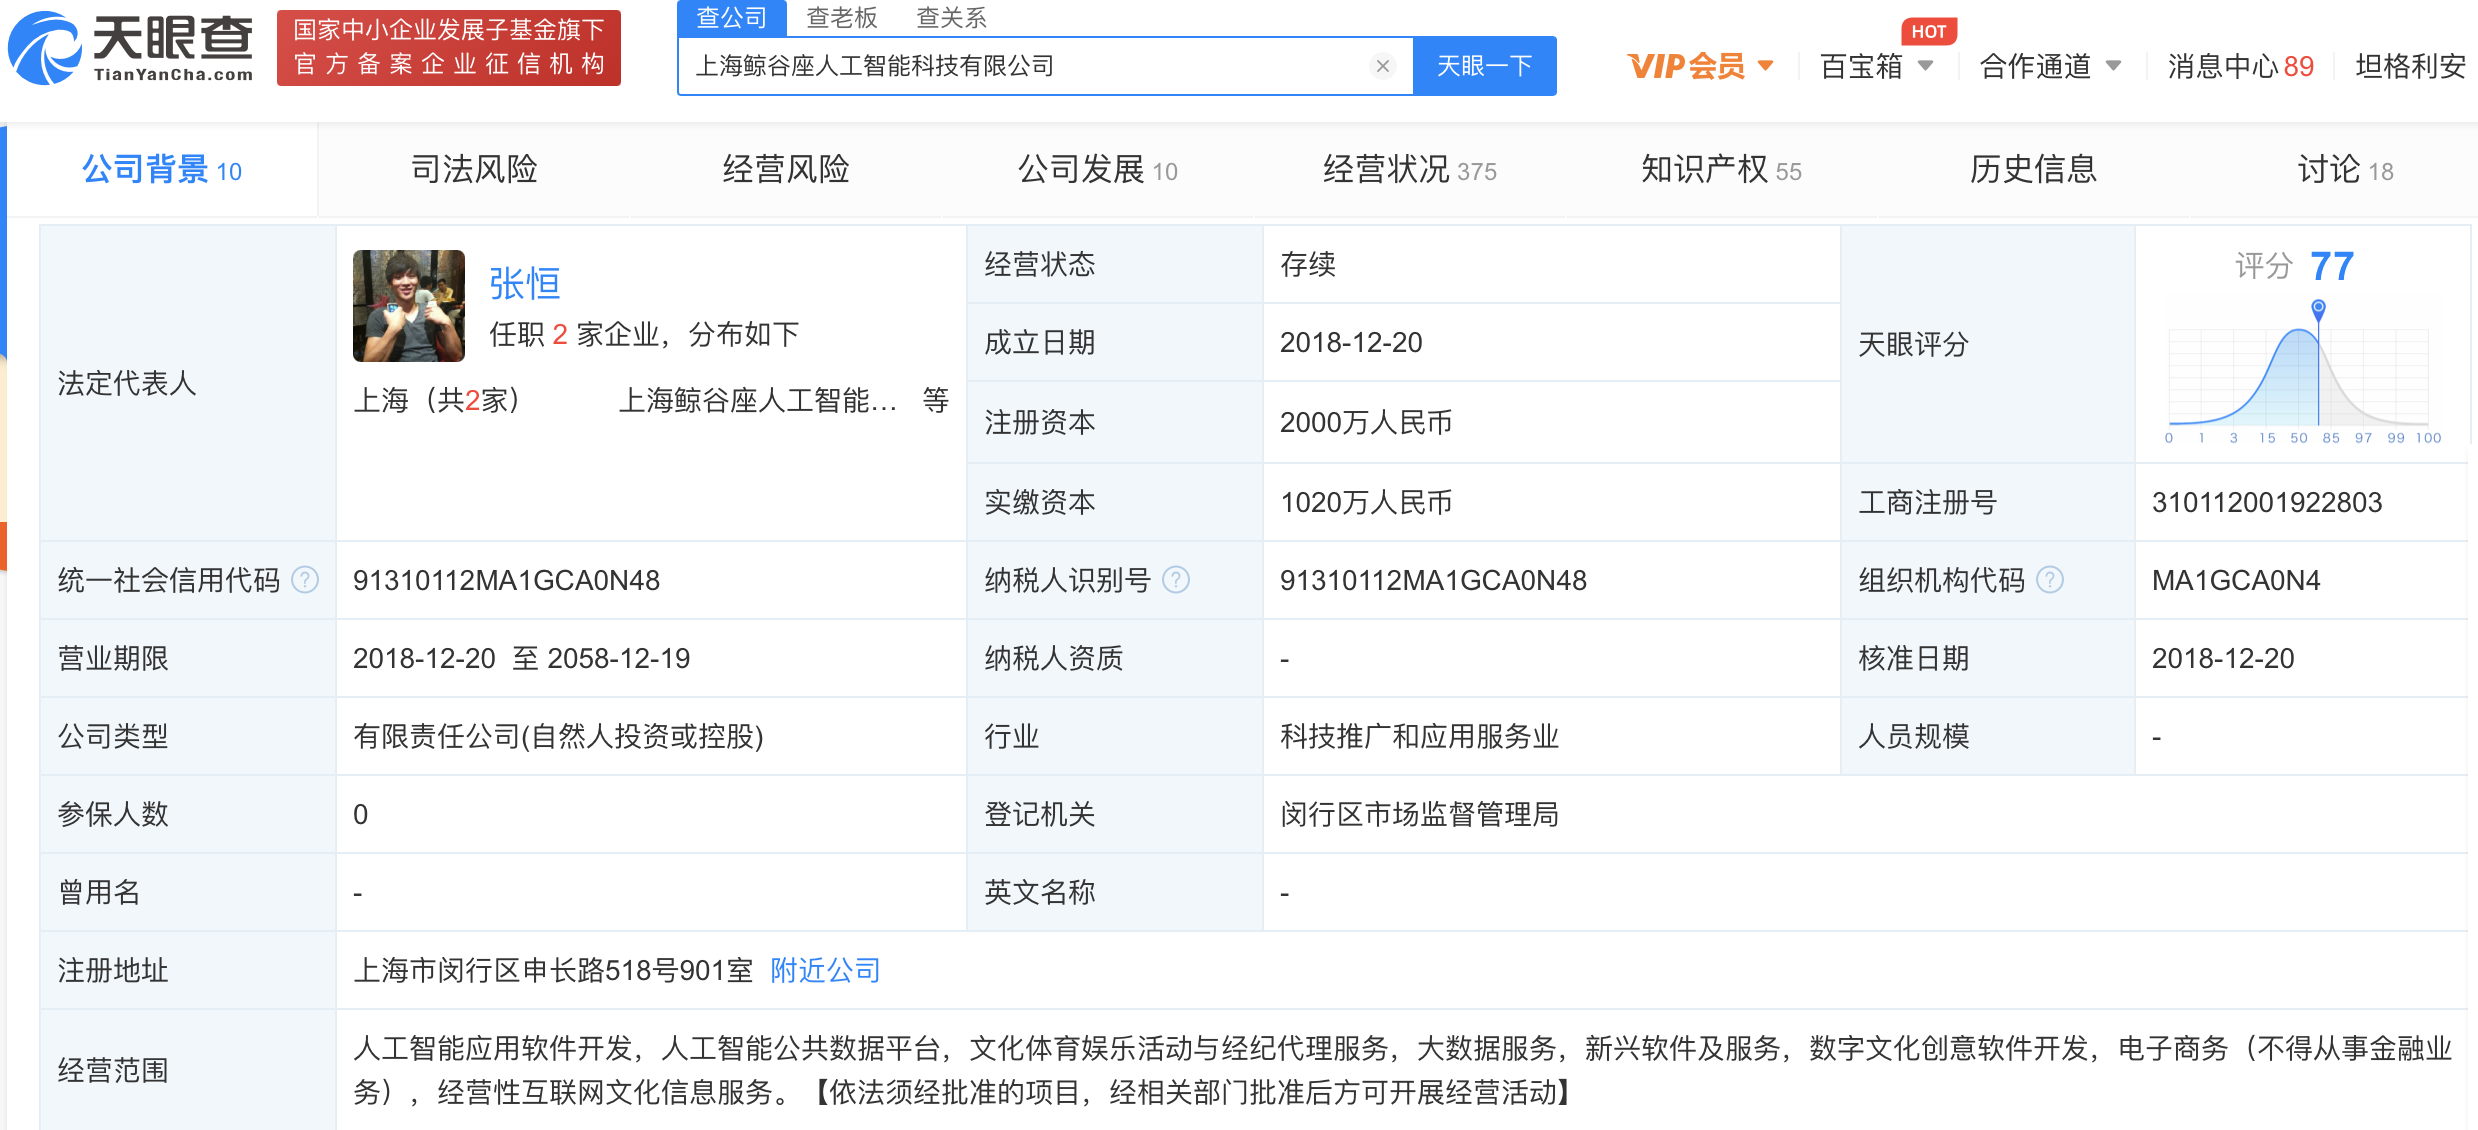Viewport: 2478px width, 1130px height.
Task: Open the 知识产权 tab
Action: [x=1720, y=170]
